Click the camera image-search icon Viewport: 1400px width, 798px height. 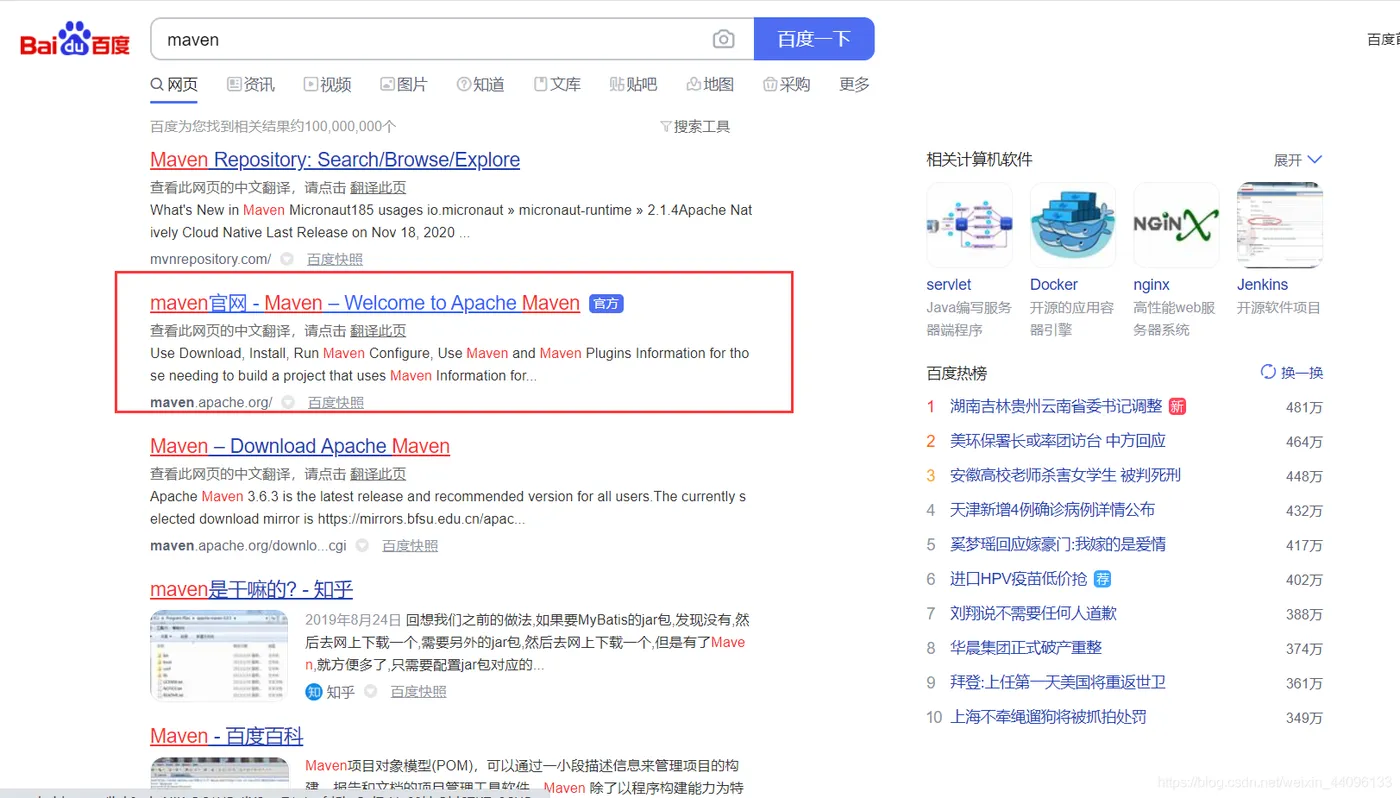[723, 39]
